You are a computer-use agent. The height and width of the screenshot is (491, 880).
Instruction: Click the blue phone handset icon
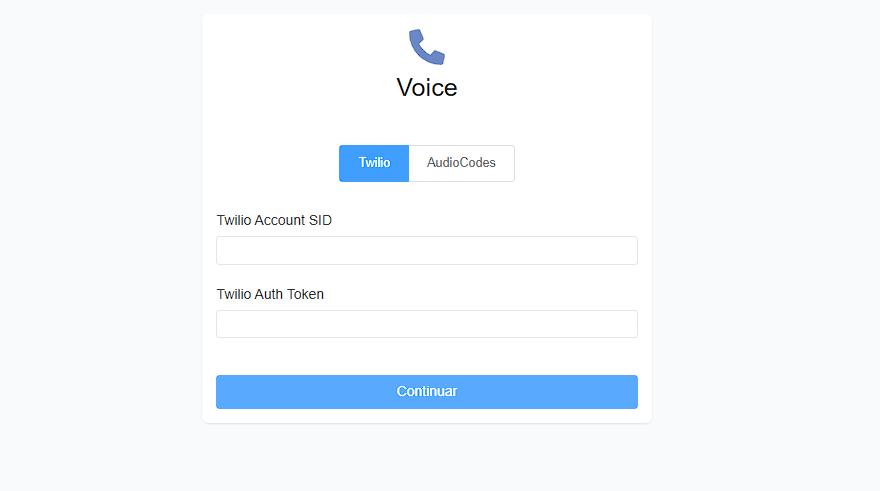pos(427,47)
